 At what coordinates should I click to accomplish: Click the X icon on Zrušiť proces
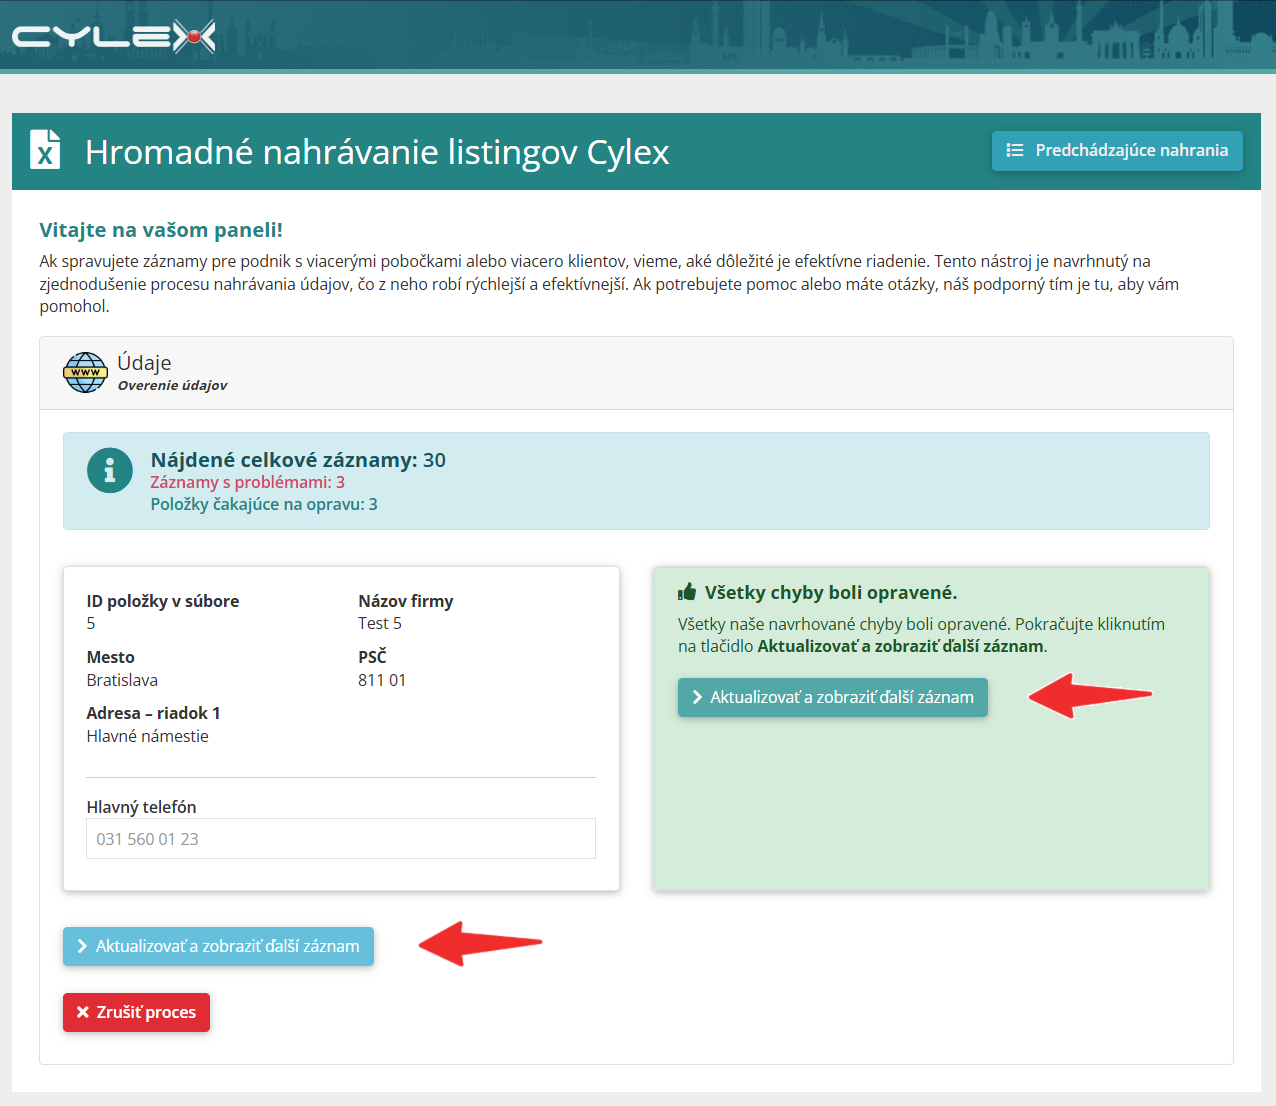coord(83,1012)
